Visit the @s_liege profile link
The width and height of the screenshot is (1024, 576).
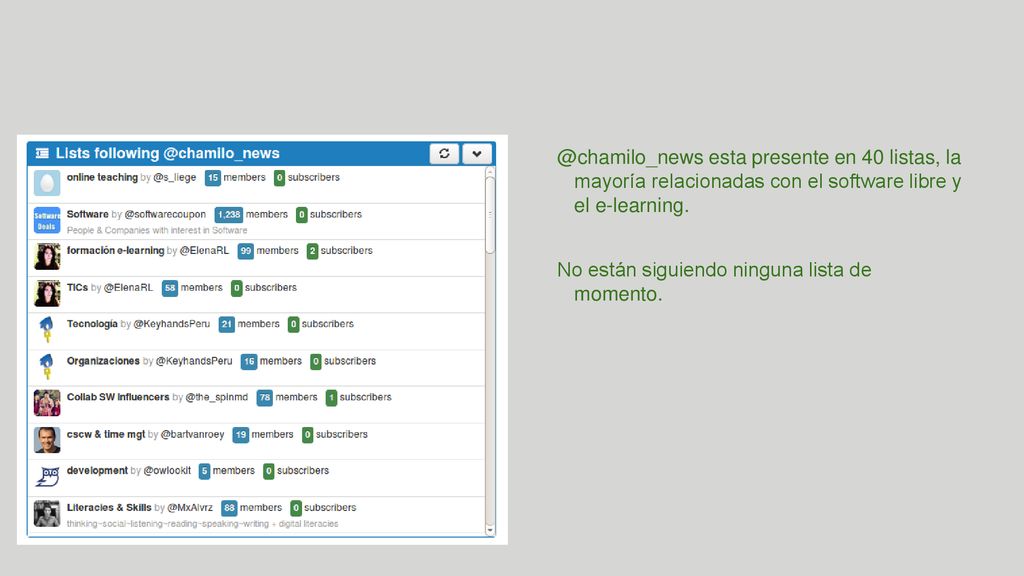pyautogui.click(x=174, y=178)
